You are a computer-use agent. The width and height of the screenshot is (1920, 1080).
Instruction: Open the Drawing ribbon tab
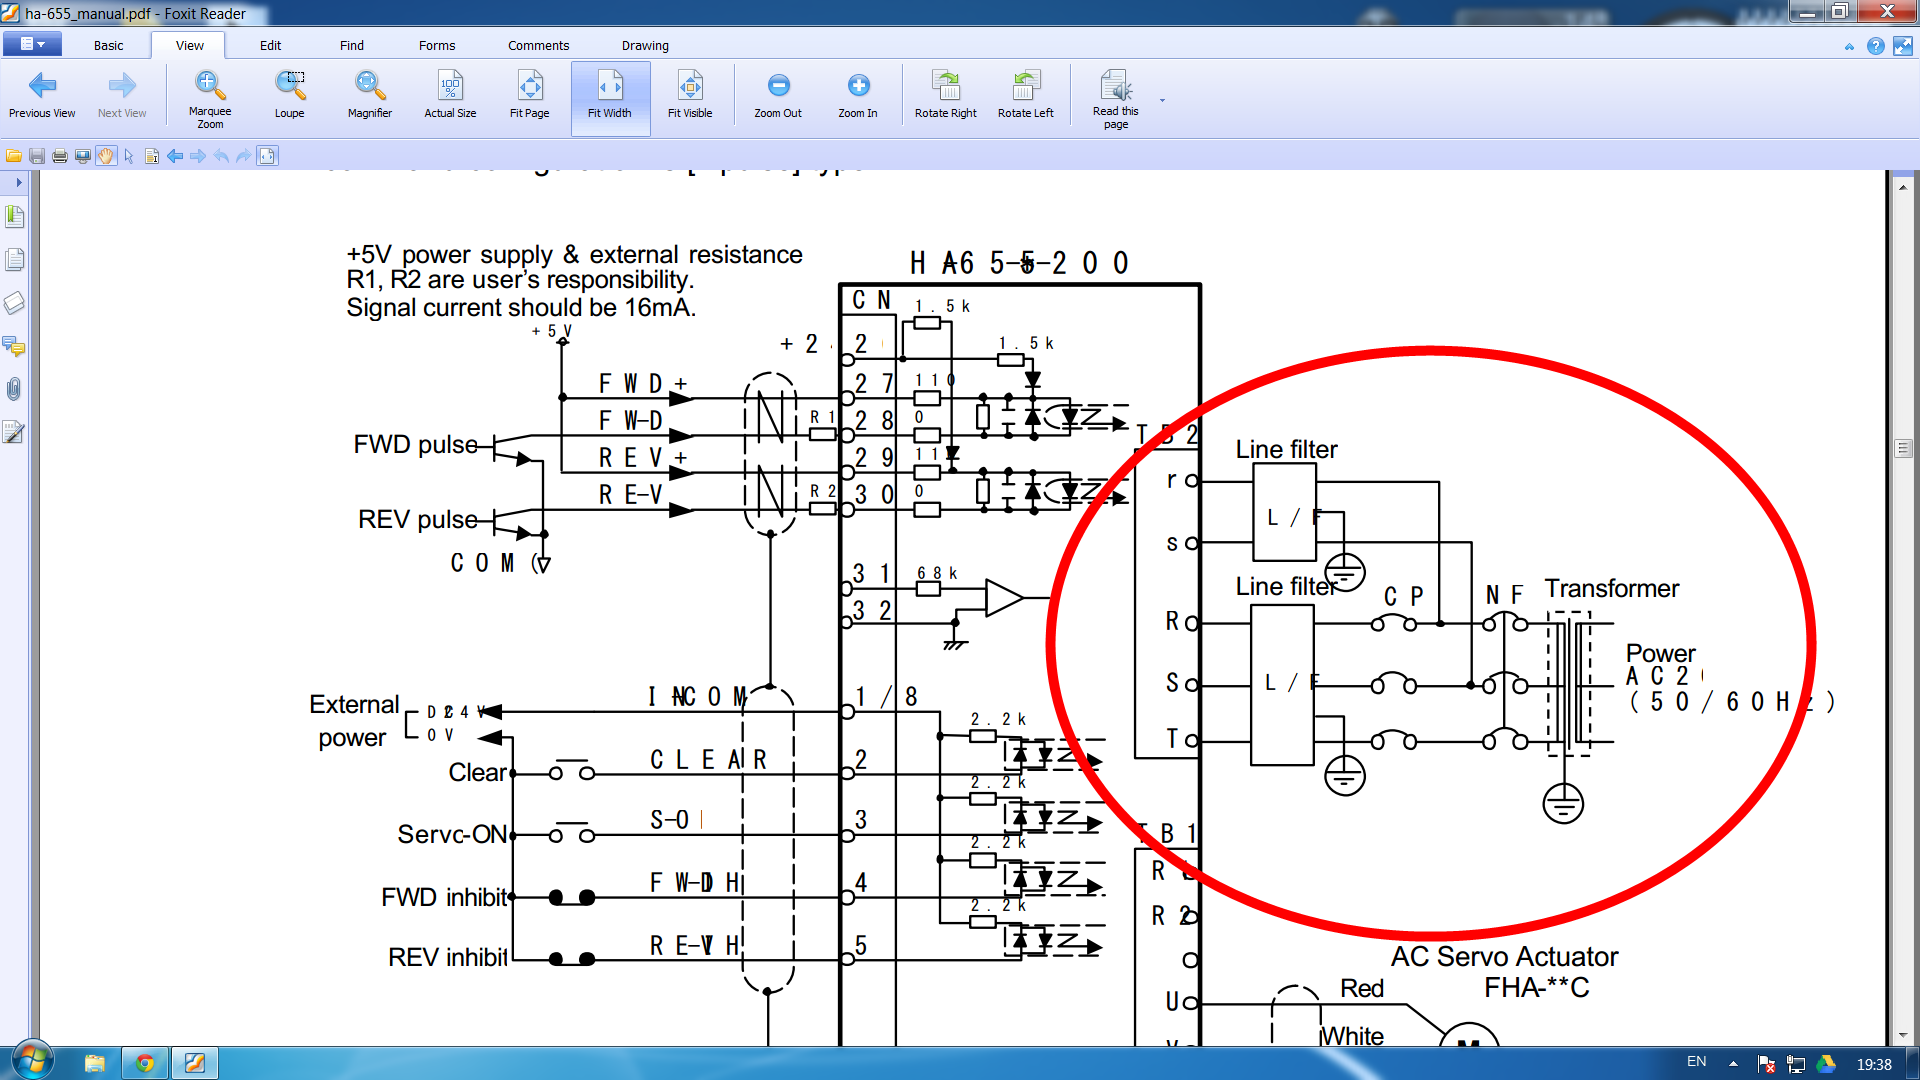(645, 45)
